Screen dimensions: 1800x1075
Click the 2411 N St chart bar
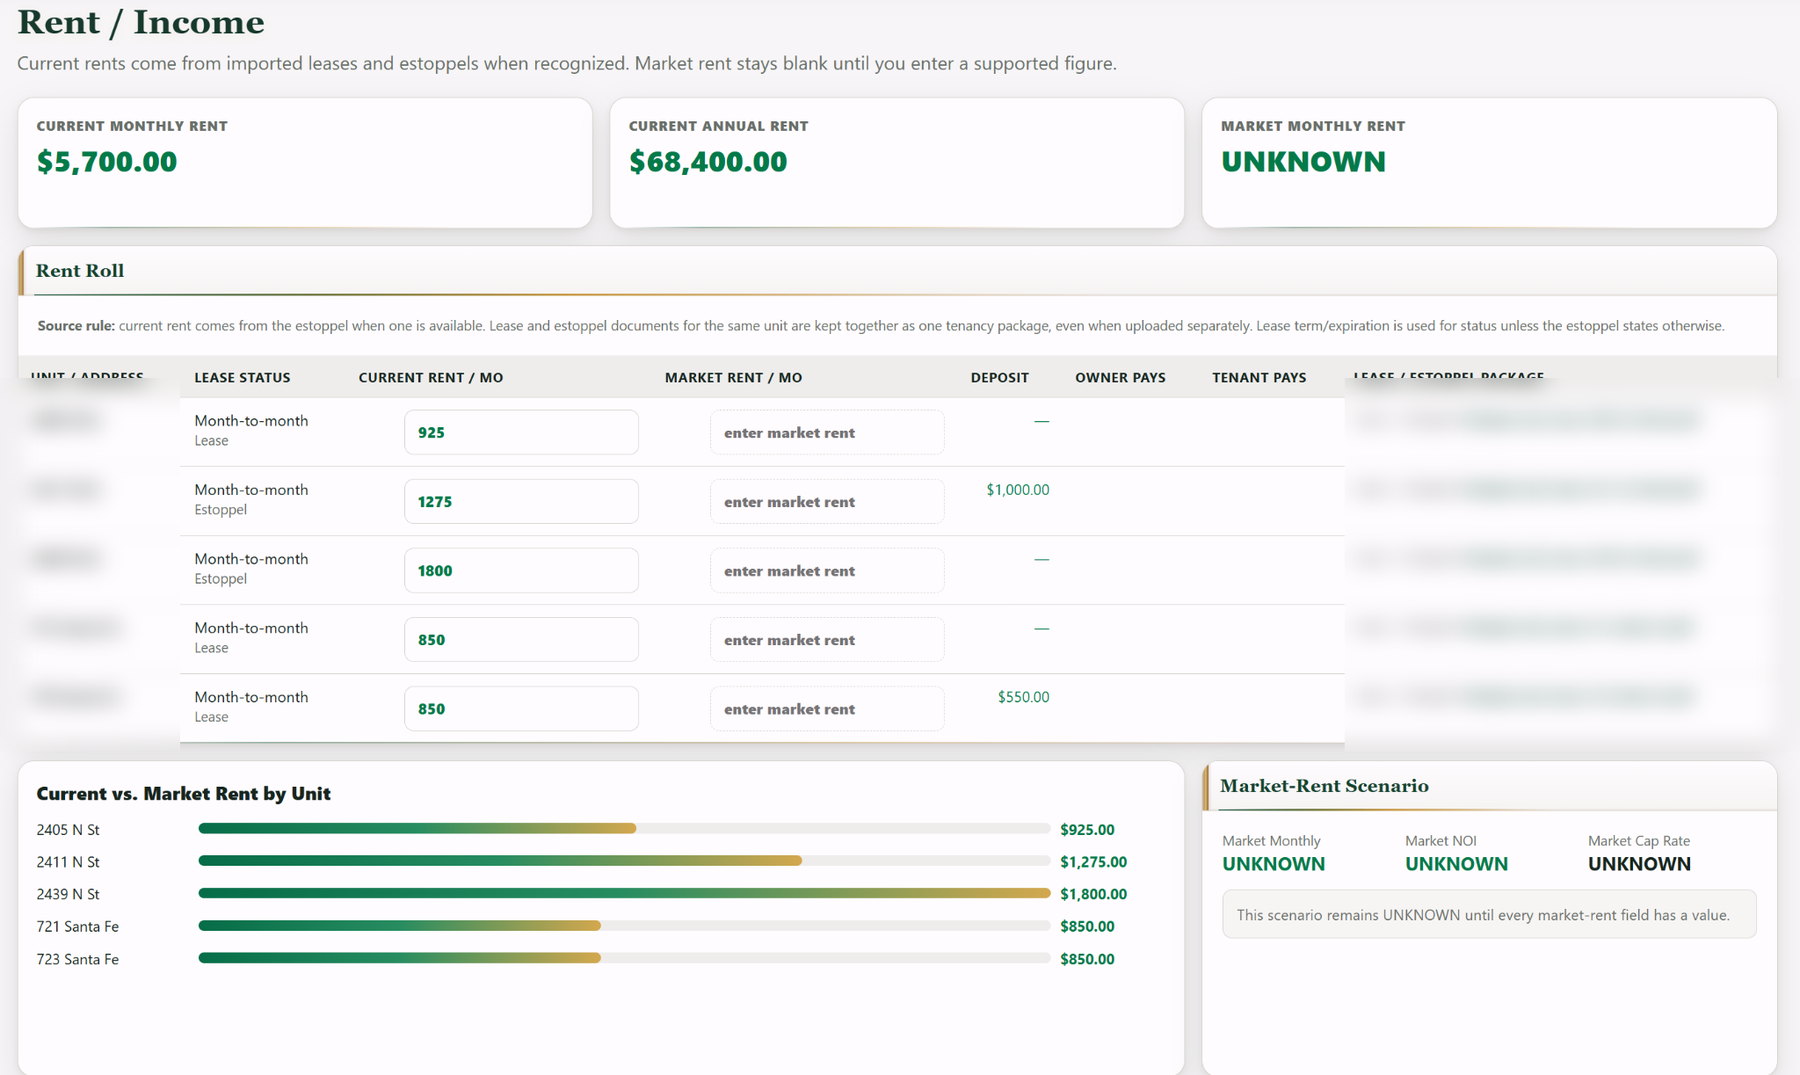(x=624, y=861)
